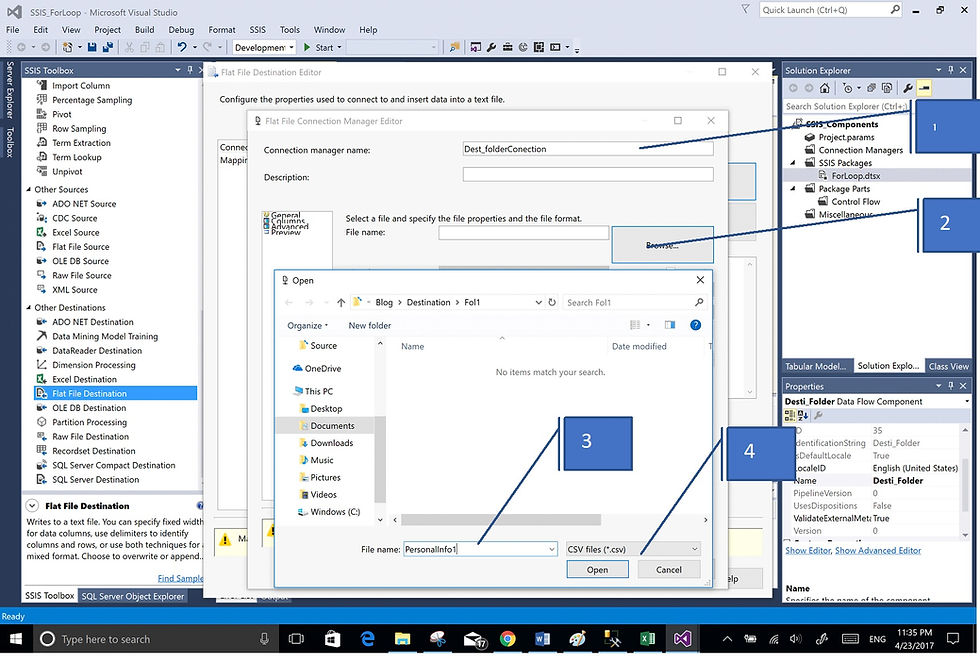Viewport: 980px width, 659px height.
Task: Open the Organize dropdown in Open dialog
Action: point(308,326)
